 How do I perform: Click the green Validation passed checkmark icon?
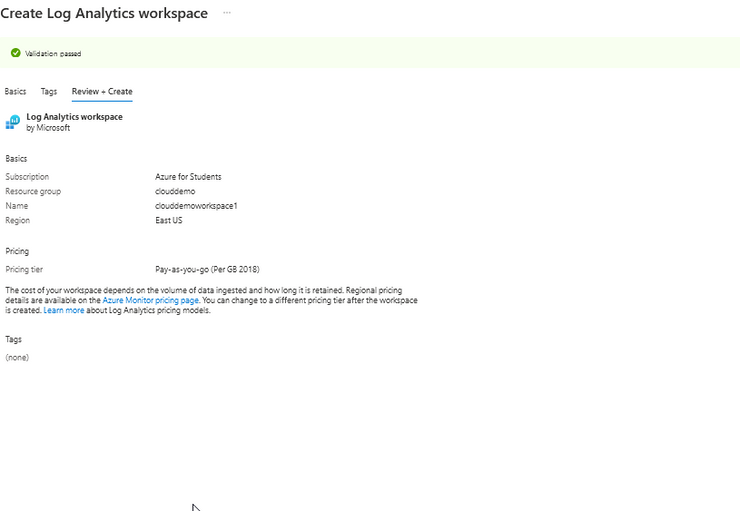click(x=16, y=53)
